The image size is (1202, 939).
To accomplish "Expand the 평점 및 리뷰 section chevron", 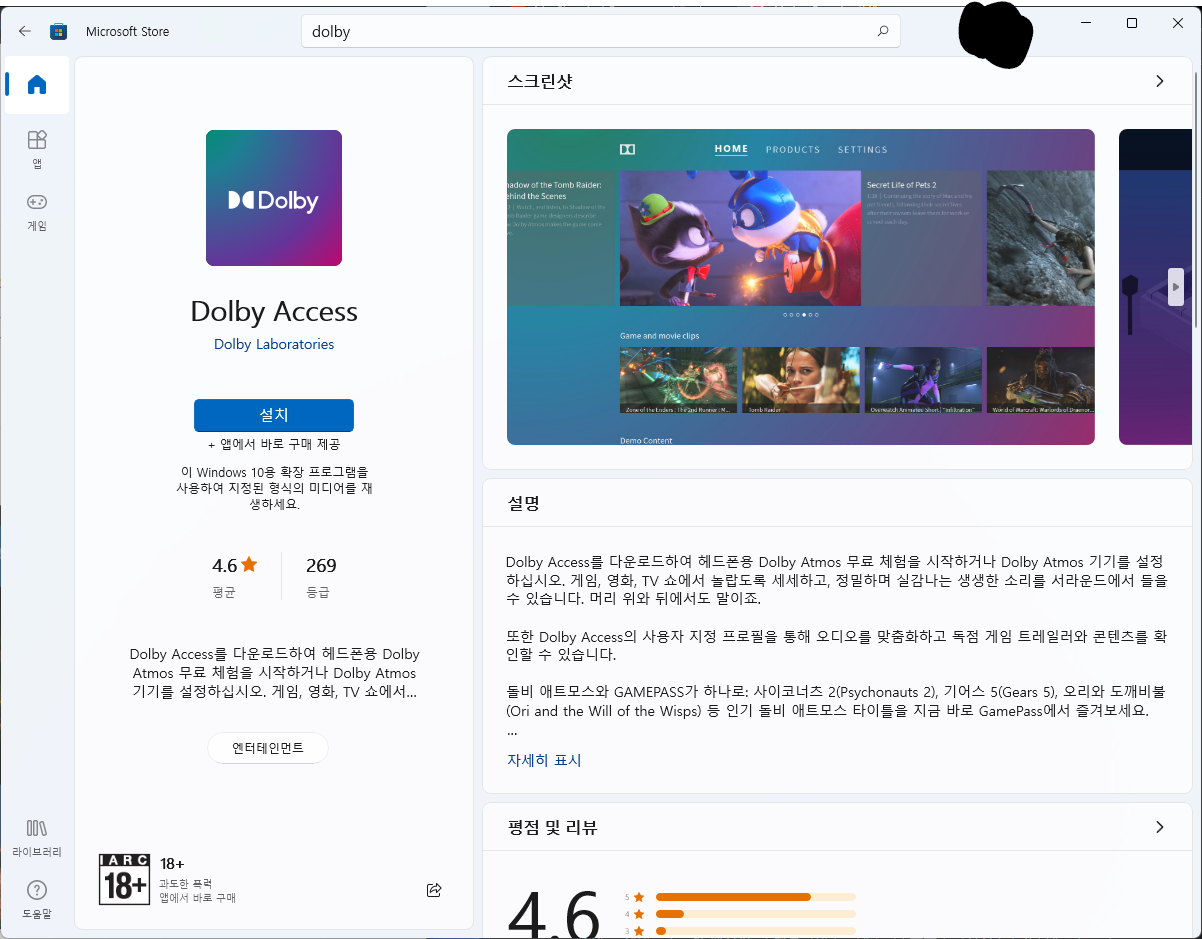I will click(1159, 827).
